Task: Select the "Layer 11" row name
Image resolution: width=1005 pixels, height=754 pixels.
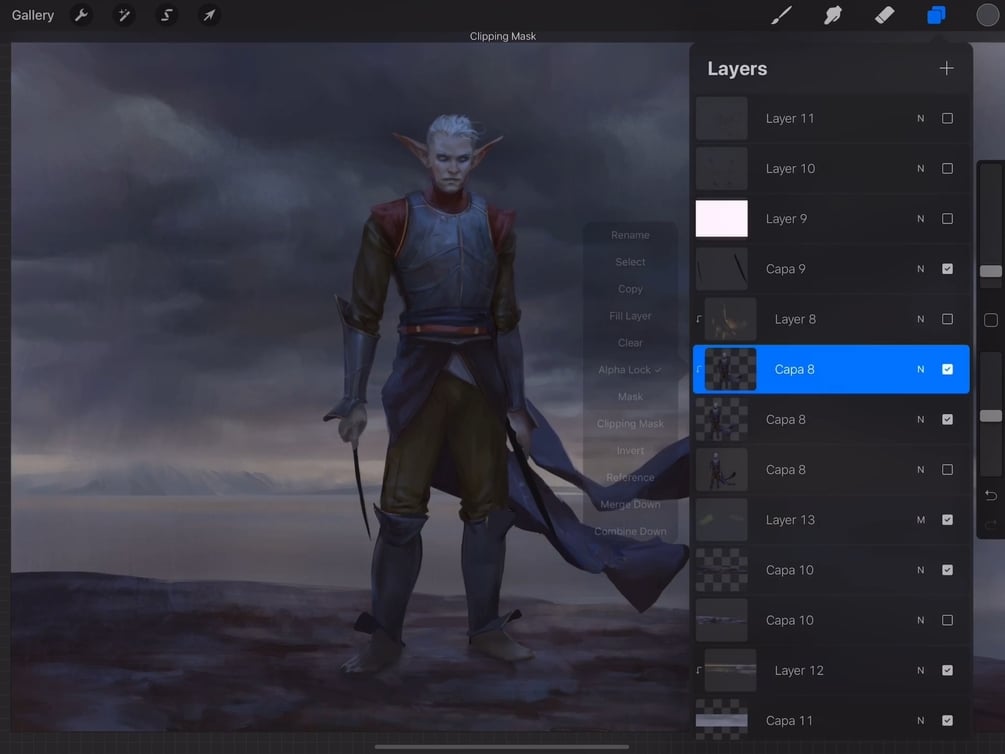Action: click(790, 119)
